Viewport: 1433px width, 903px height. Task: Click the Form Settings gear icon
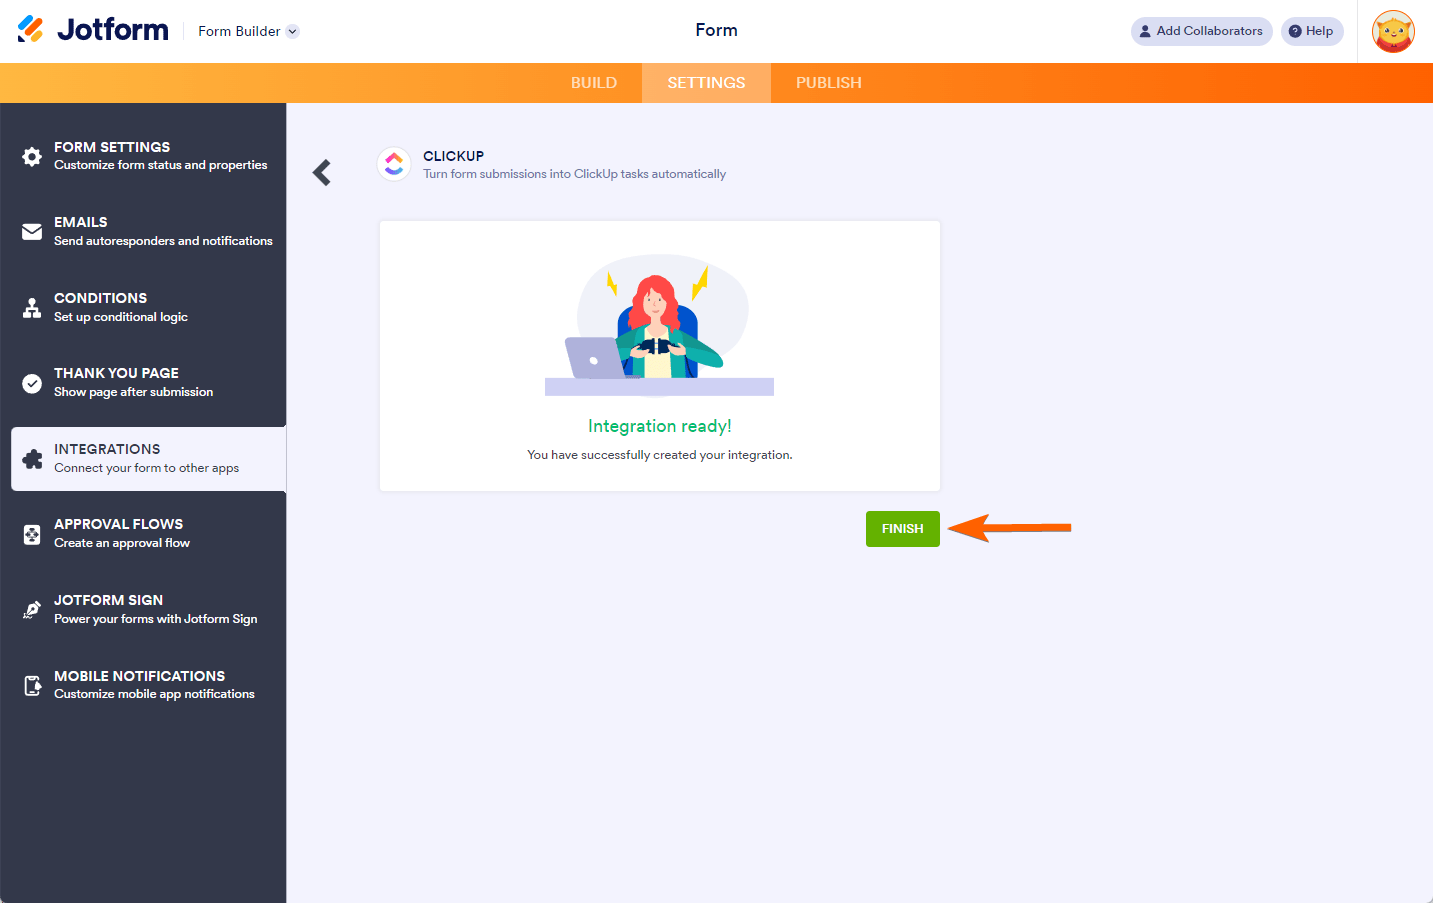pos(32,157)
